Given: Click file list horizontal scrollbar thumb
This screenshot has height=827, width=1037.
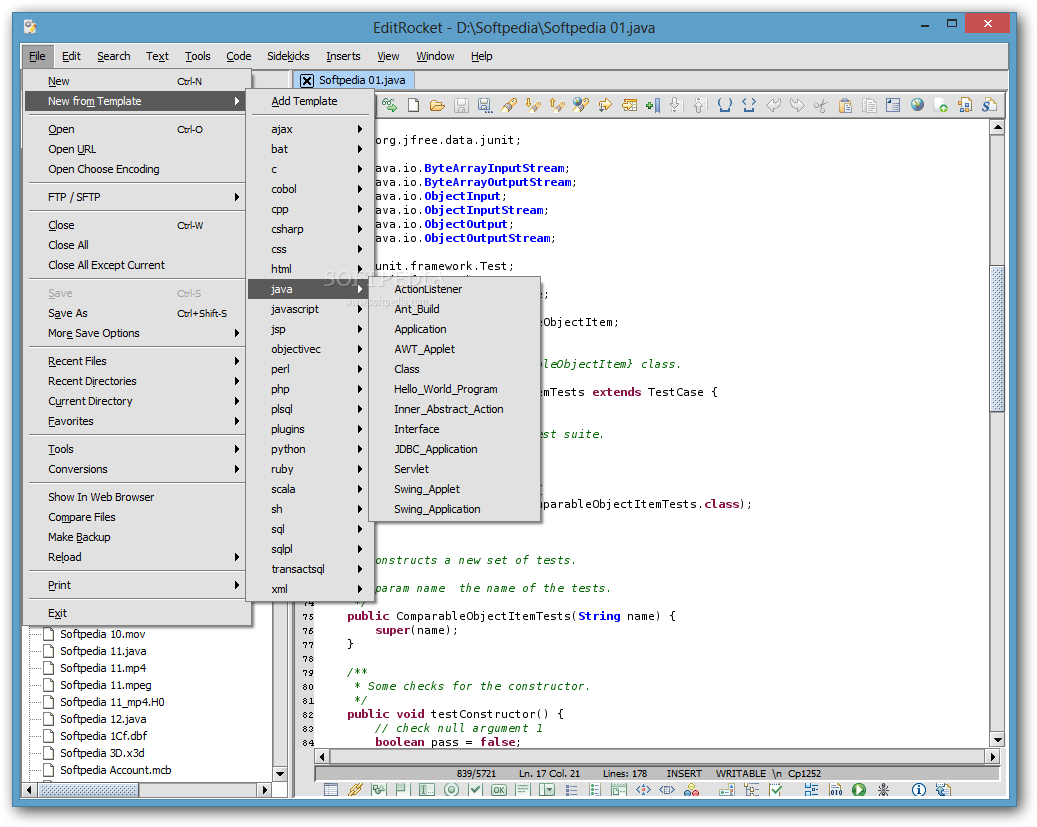Looking at the screenshot, I should click(89, 789).
